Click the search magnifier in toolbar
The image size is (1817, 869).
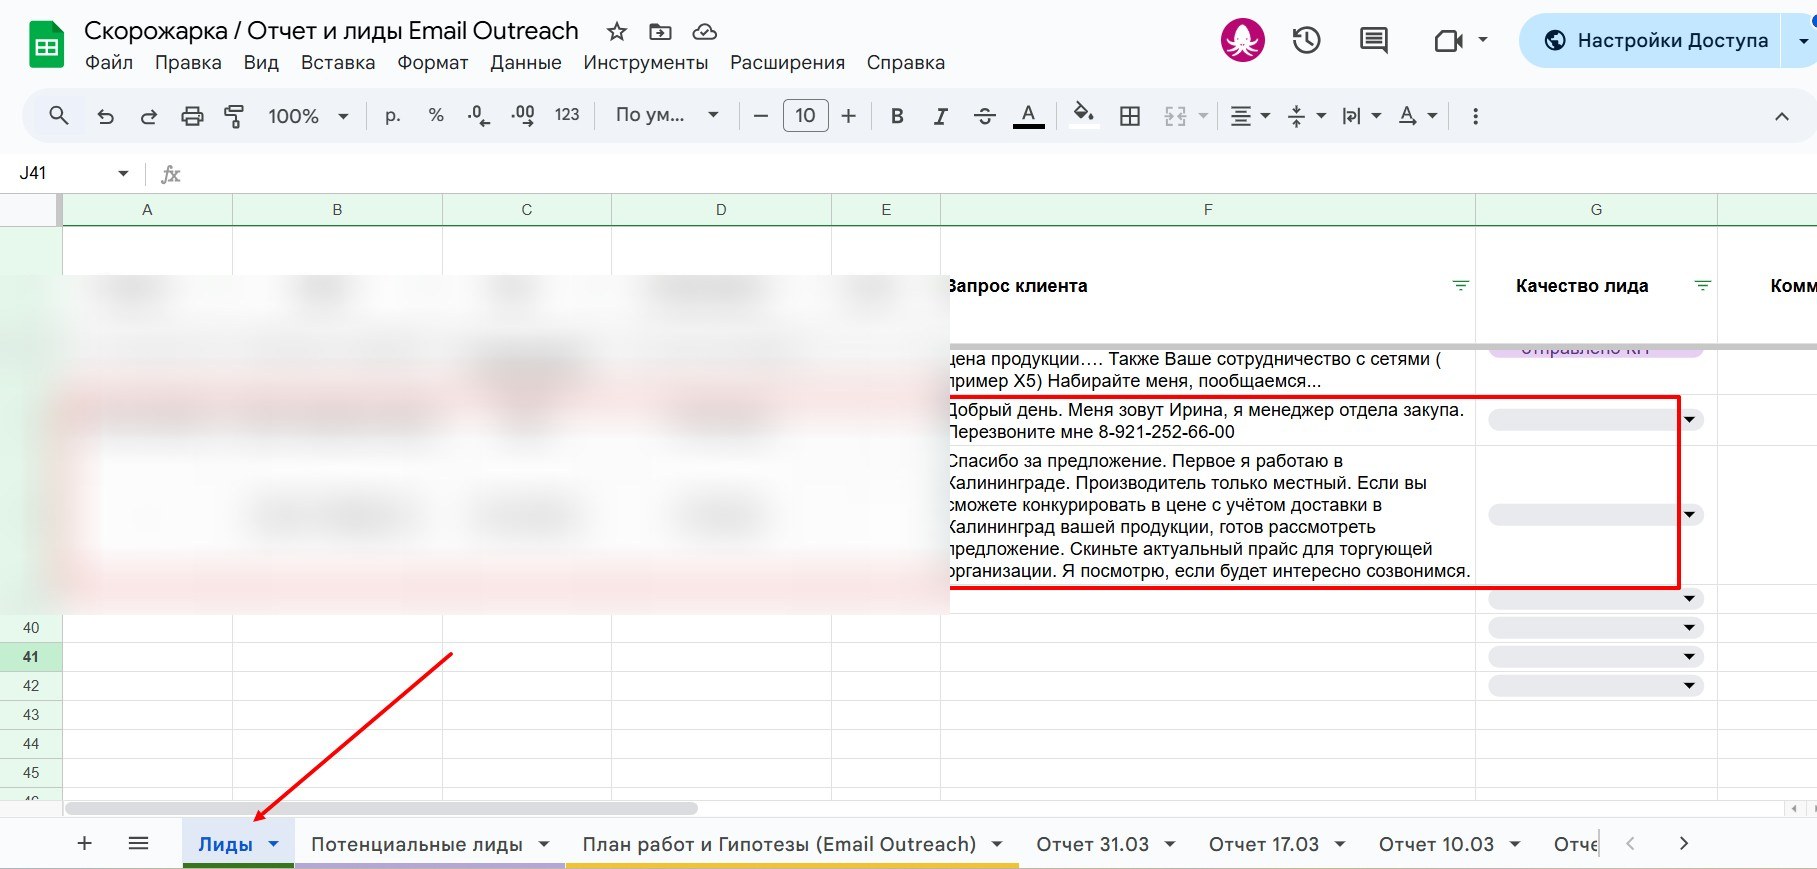[x=59, y=116]
